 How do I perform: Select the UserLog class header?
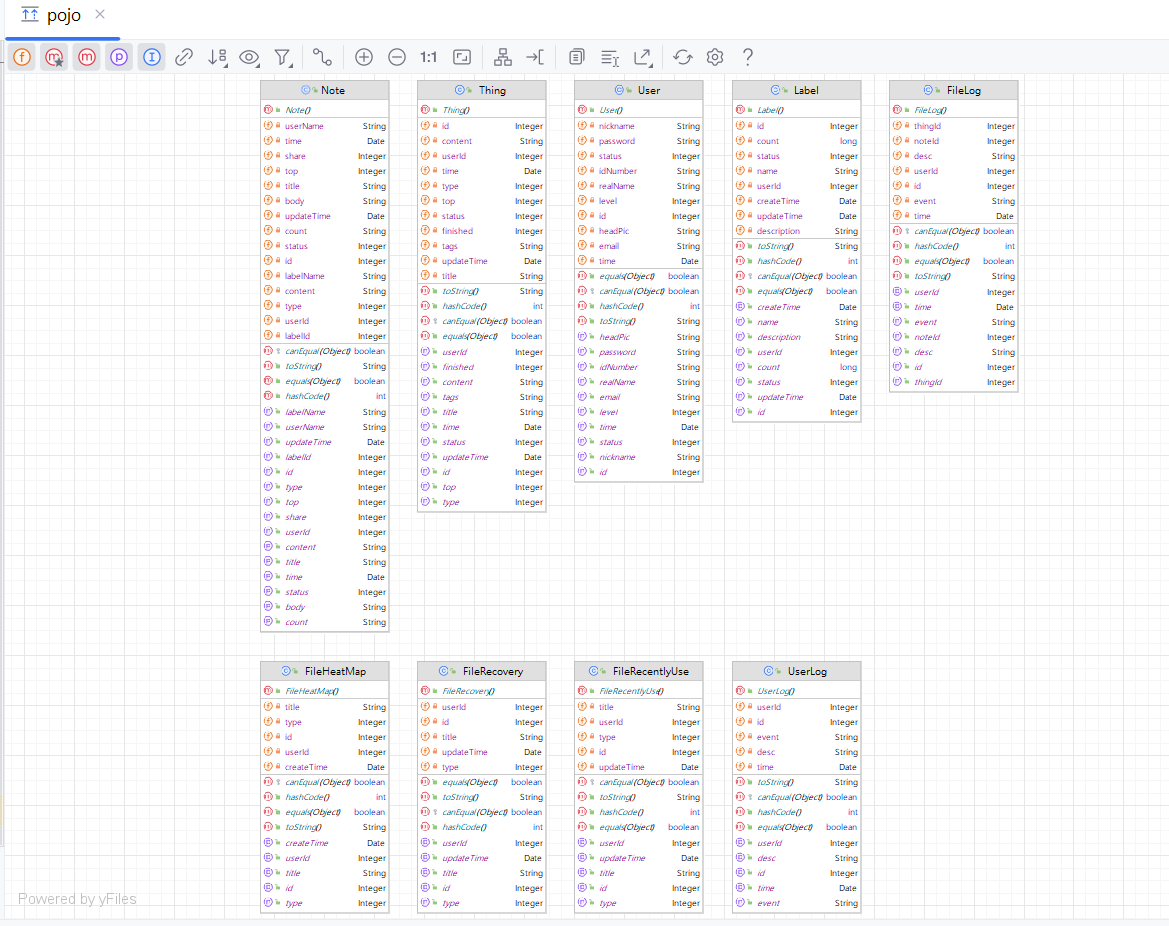click(796, 671)
